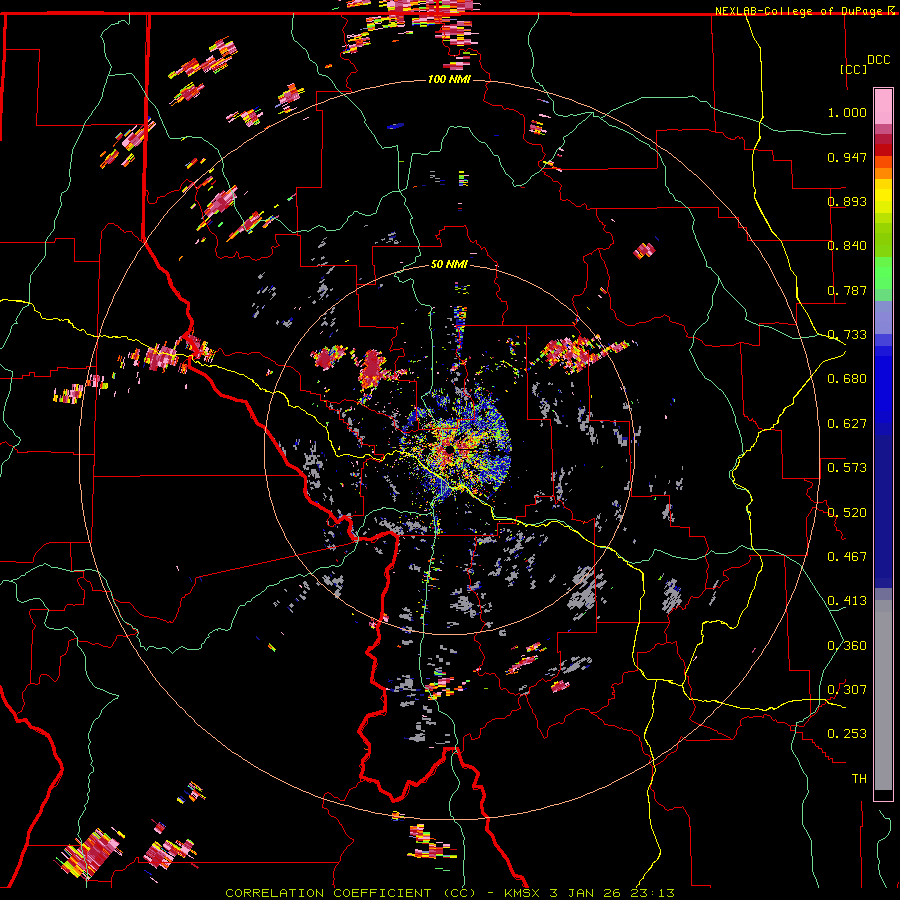Screen dimensions: 900x900
Task: Select the 0.307 scale value
Action: coord(847,689)
